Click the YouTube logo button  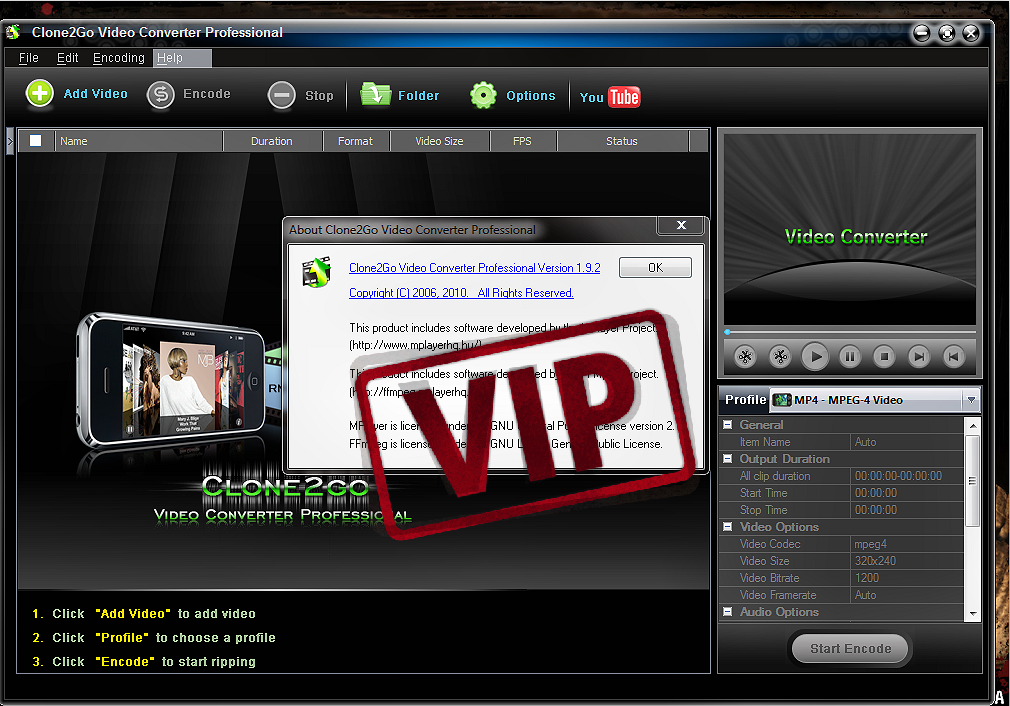(x=609, y=97)
